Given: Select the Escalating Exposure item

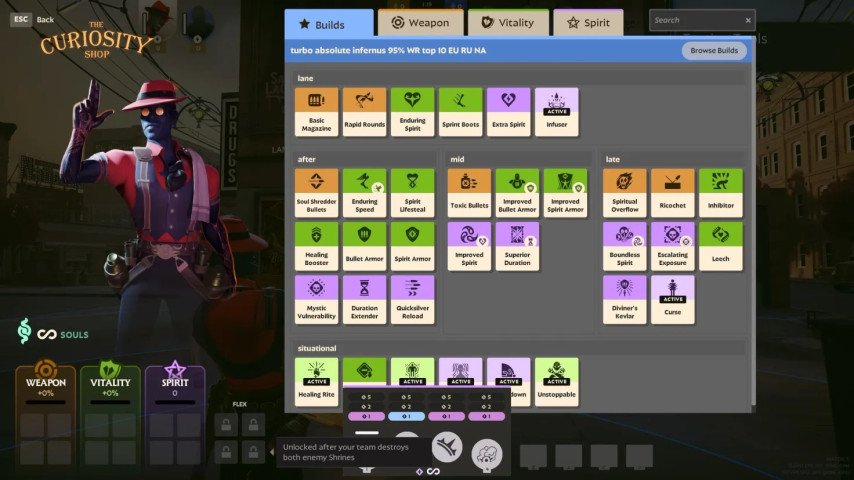Looking at the screenshot, I should (x=673, y=246).
